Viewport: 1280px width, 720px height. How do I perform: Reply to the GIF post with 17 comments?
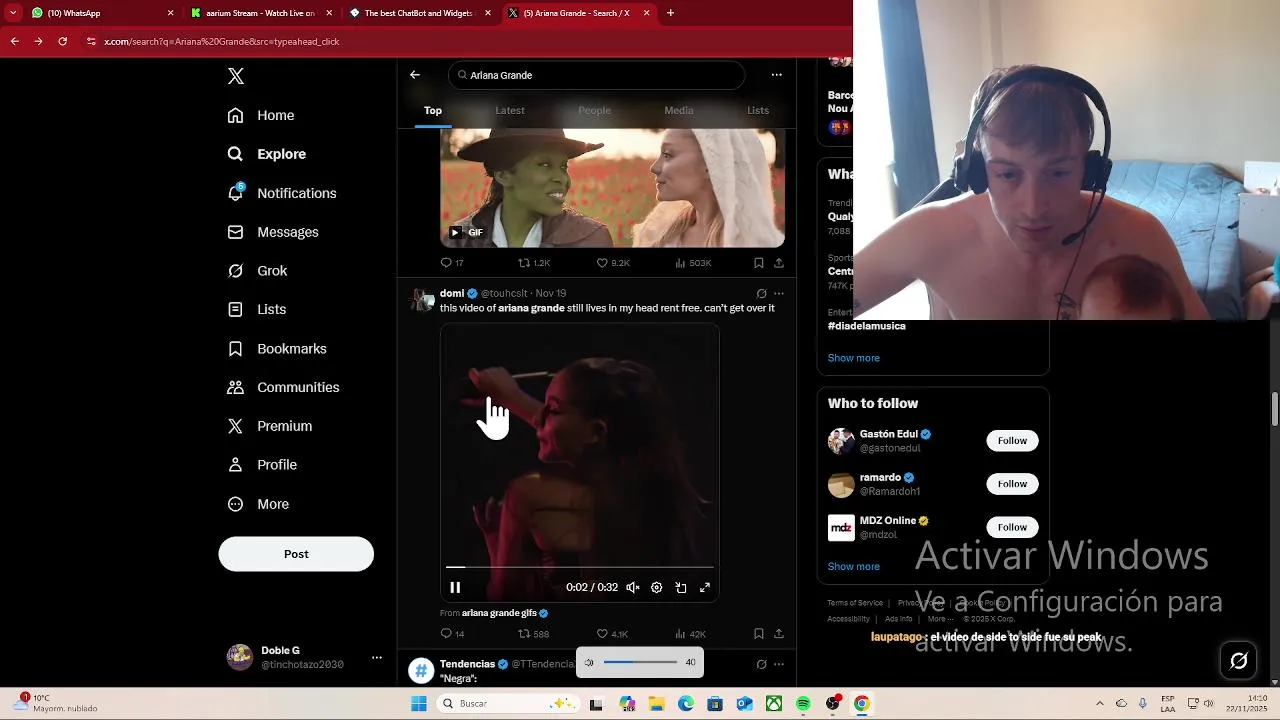pyautogui.click(x=452, y=263)
